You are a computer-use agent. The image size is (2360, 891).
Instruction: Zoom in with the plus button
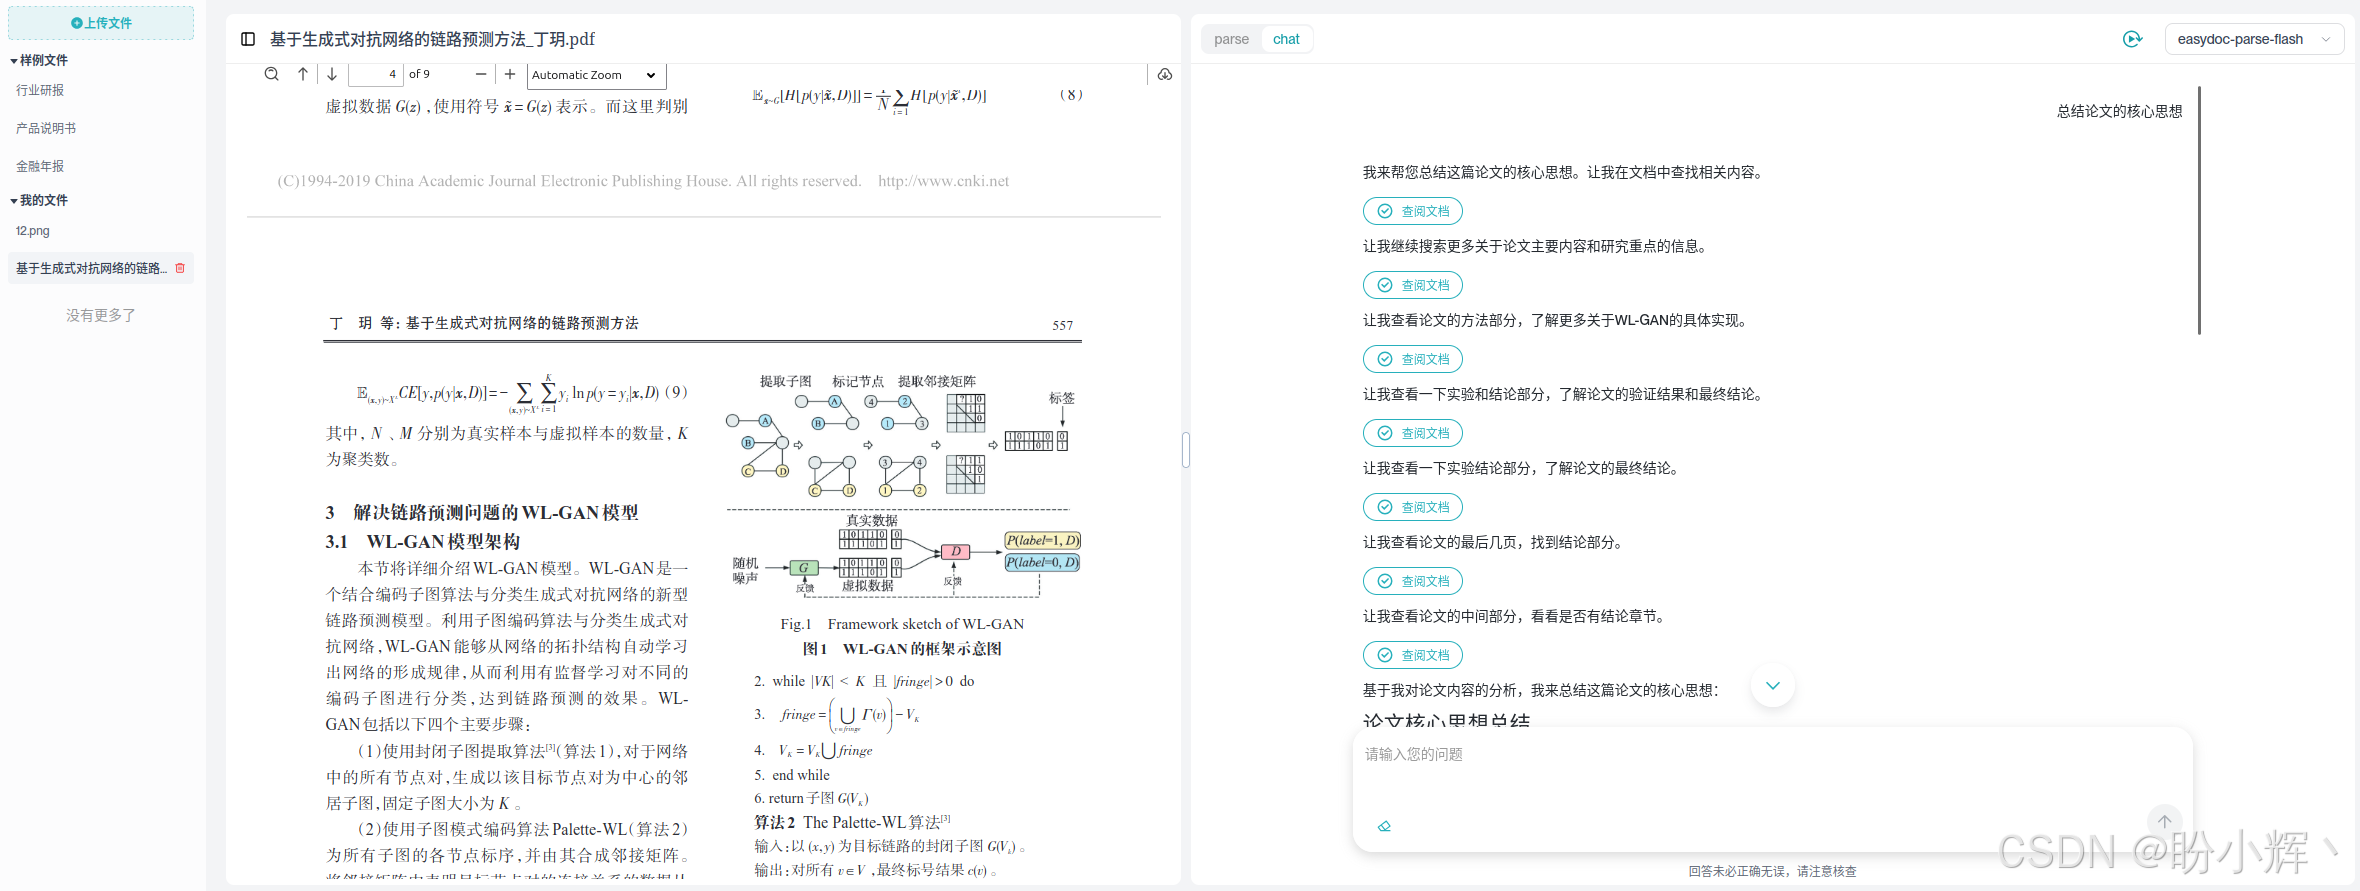(x=510, y=74)
